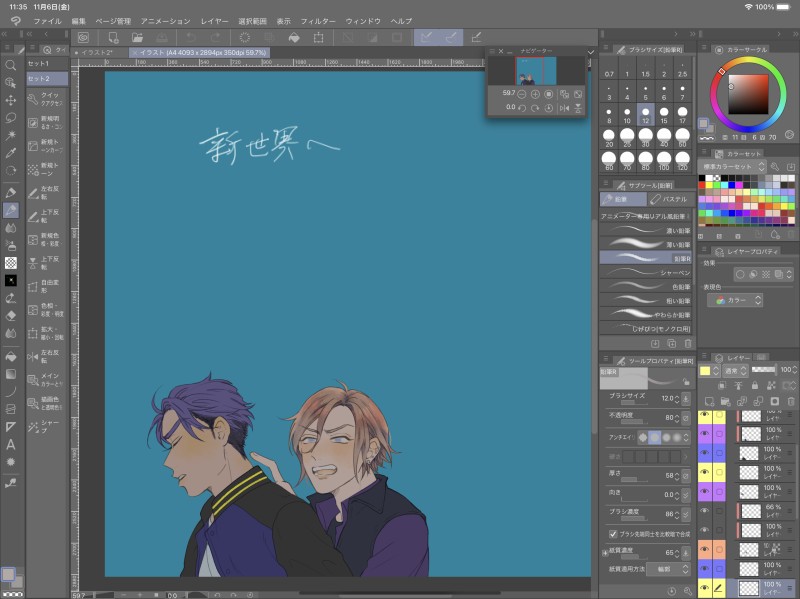Image resolution: width=800 pixels, height=599 pixels.
Task: Pick the red swatch in the color set
Action: click(x=702, y=185)
